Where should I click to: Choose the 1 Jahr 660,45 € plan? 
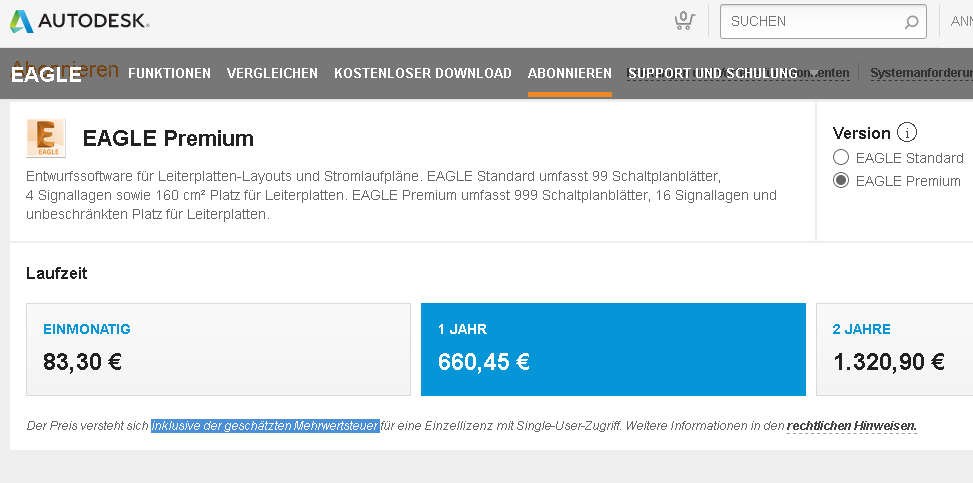point(613,350)
